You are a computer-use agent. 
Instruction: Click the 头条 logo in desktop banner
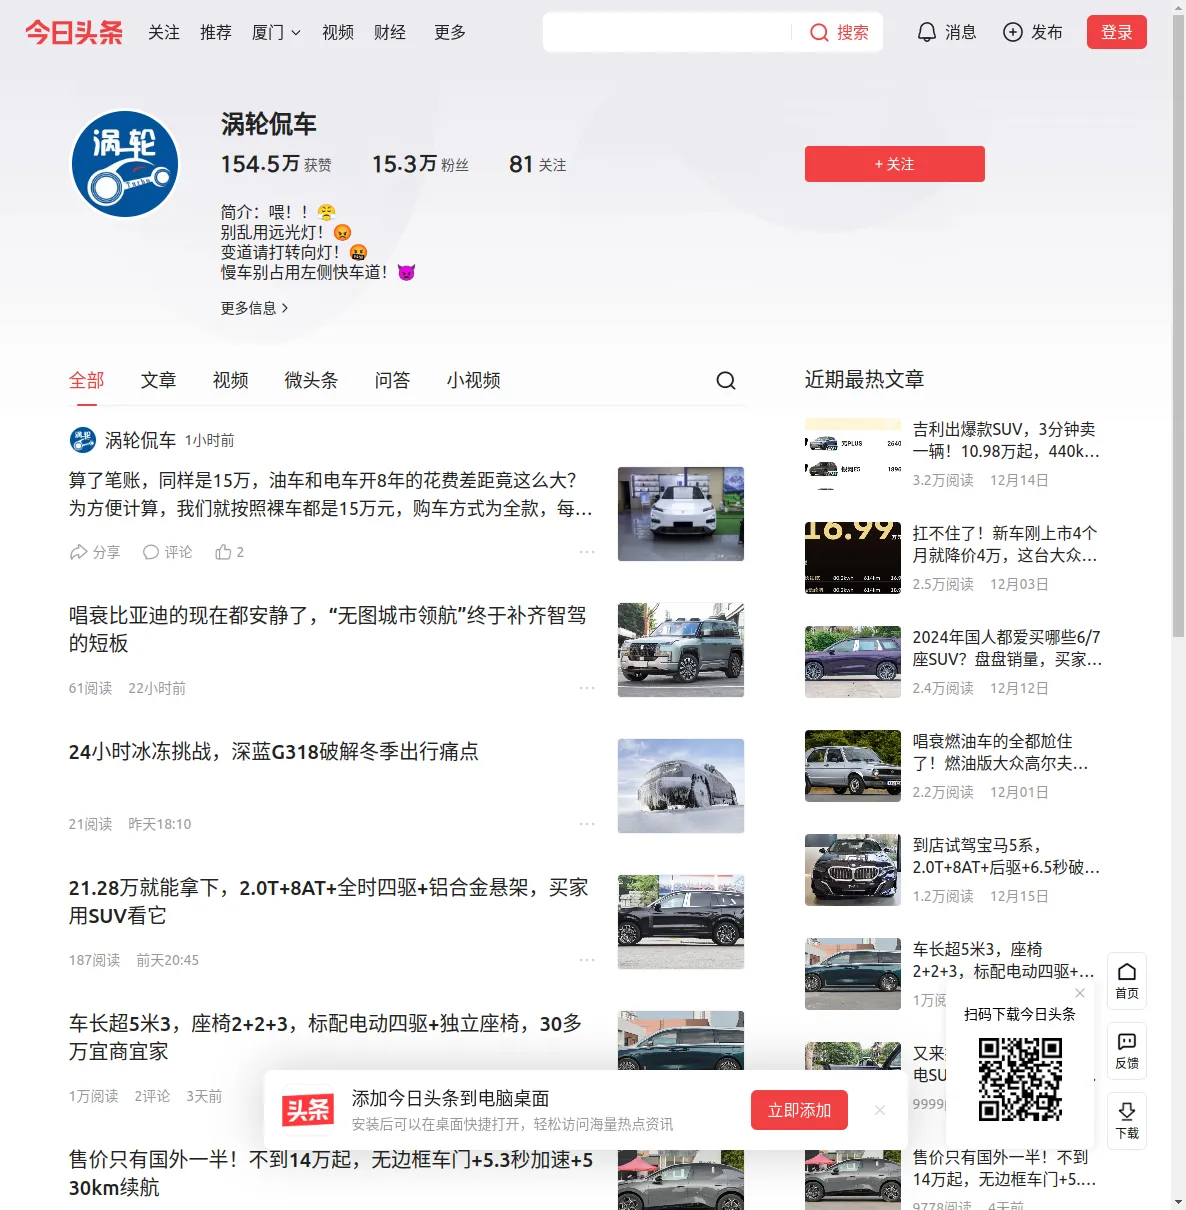(x=308, y=1110)
